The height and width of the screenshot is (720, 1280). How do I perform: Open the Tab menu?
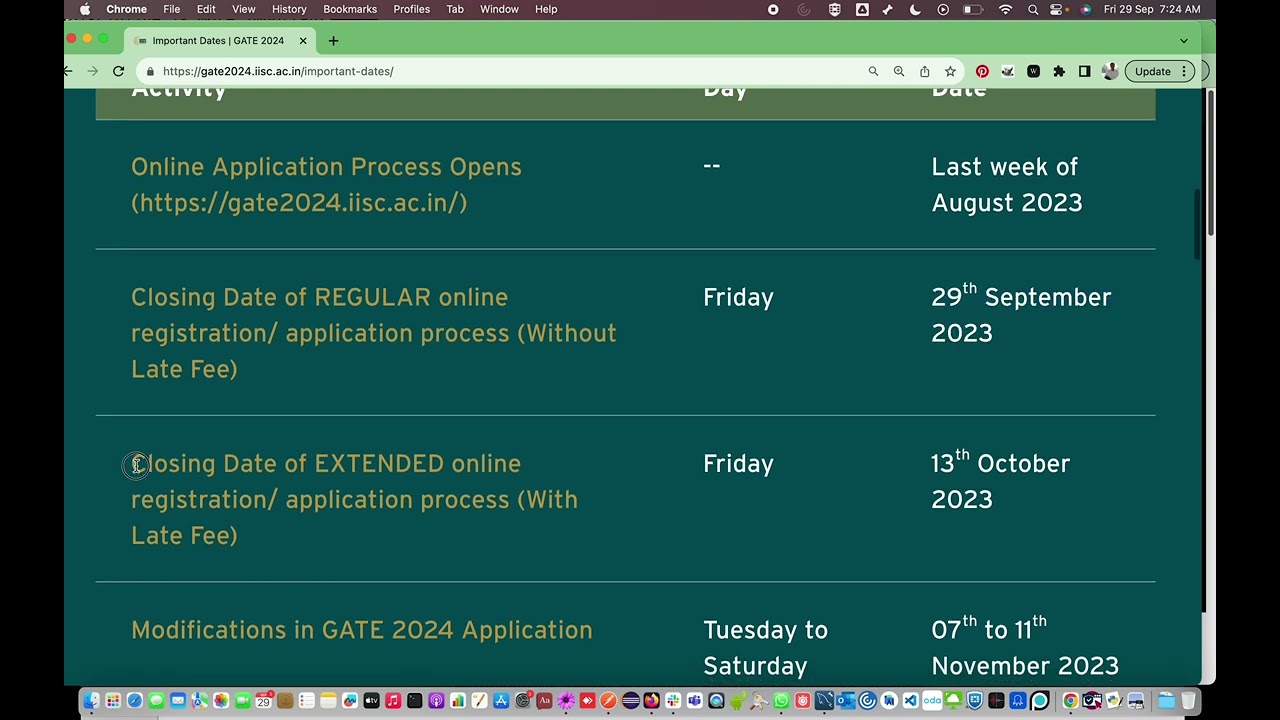[455, 9]
